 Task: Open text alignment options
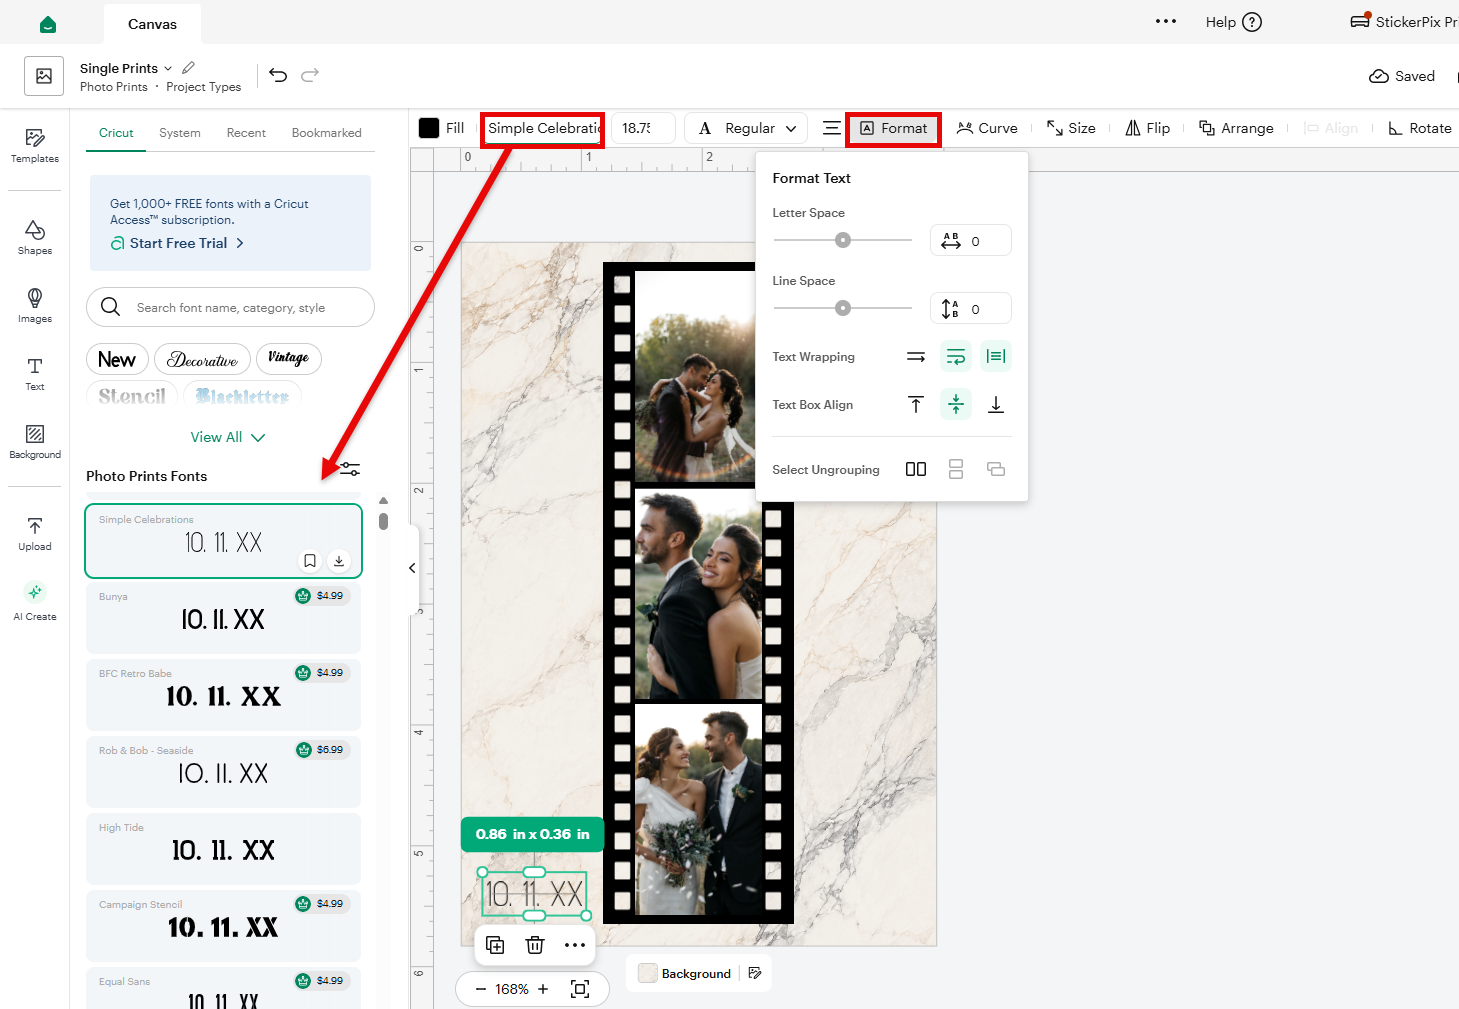click(831, 128)
